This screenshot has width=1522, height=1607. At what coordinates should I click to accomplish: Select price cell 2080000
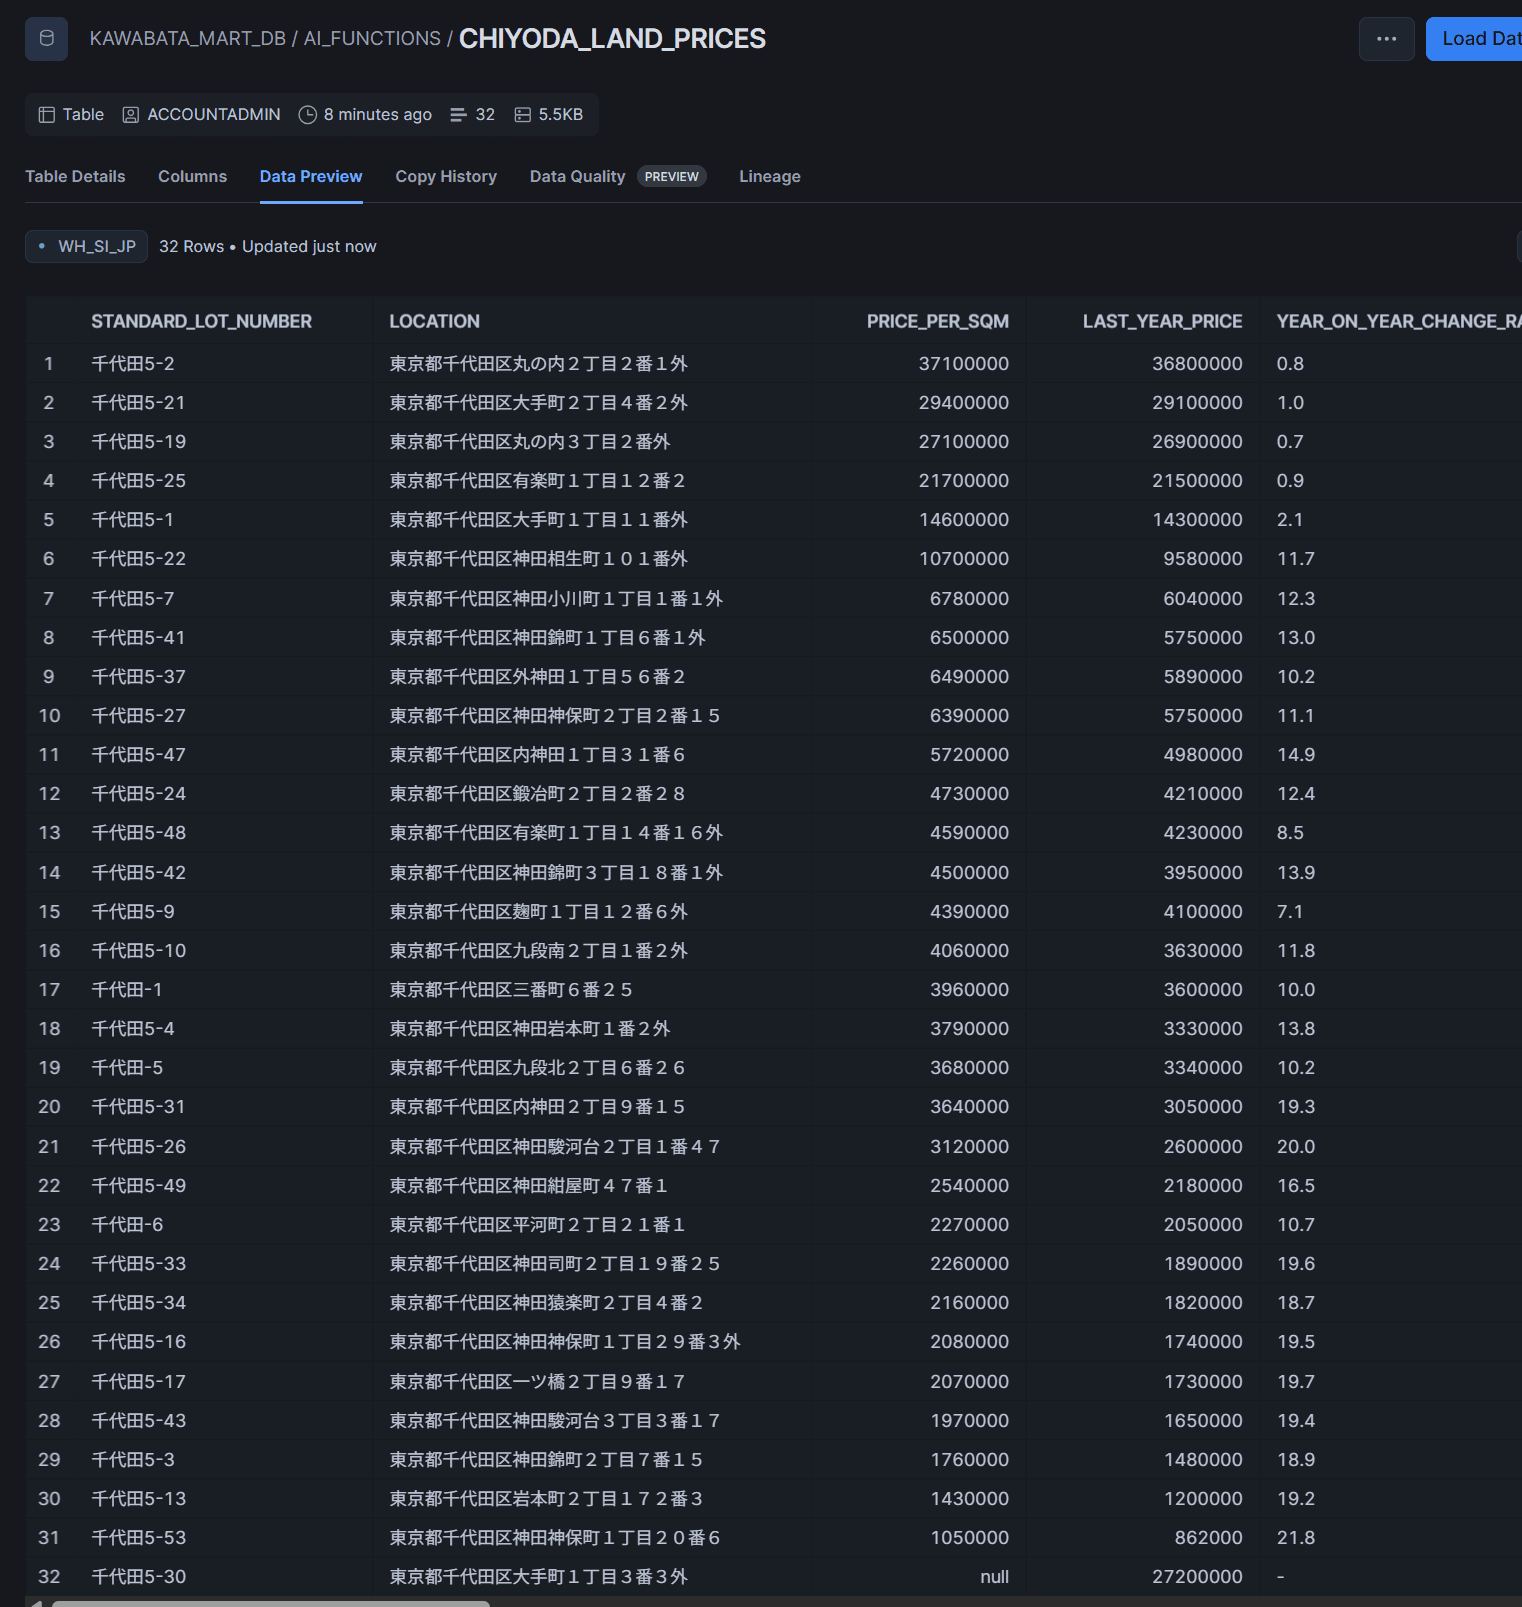[969, 1341]
